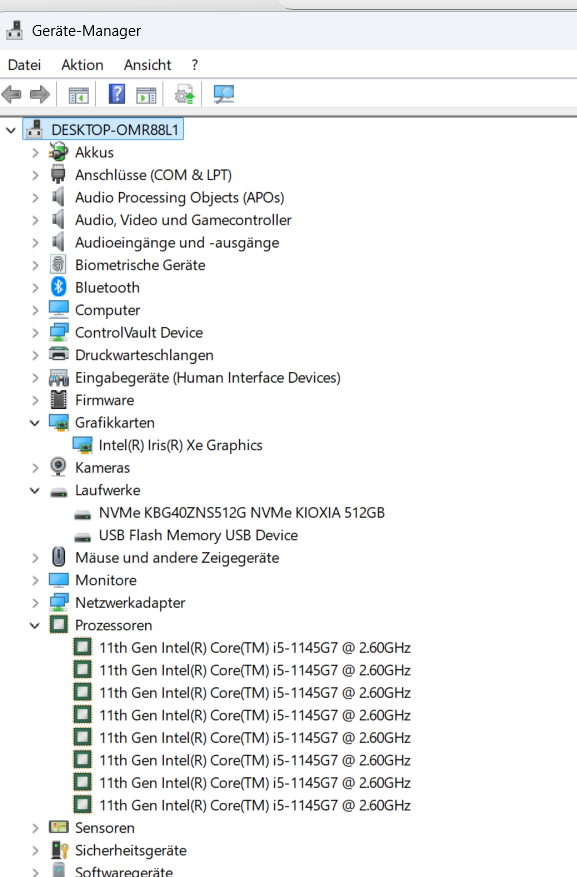
Task: Open the Datei menu
Action: [25, 65]
